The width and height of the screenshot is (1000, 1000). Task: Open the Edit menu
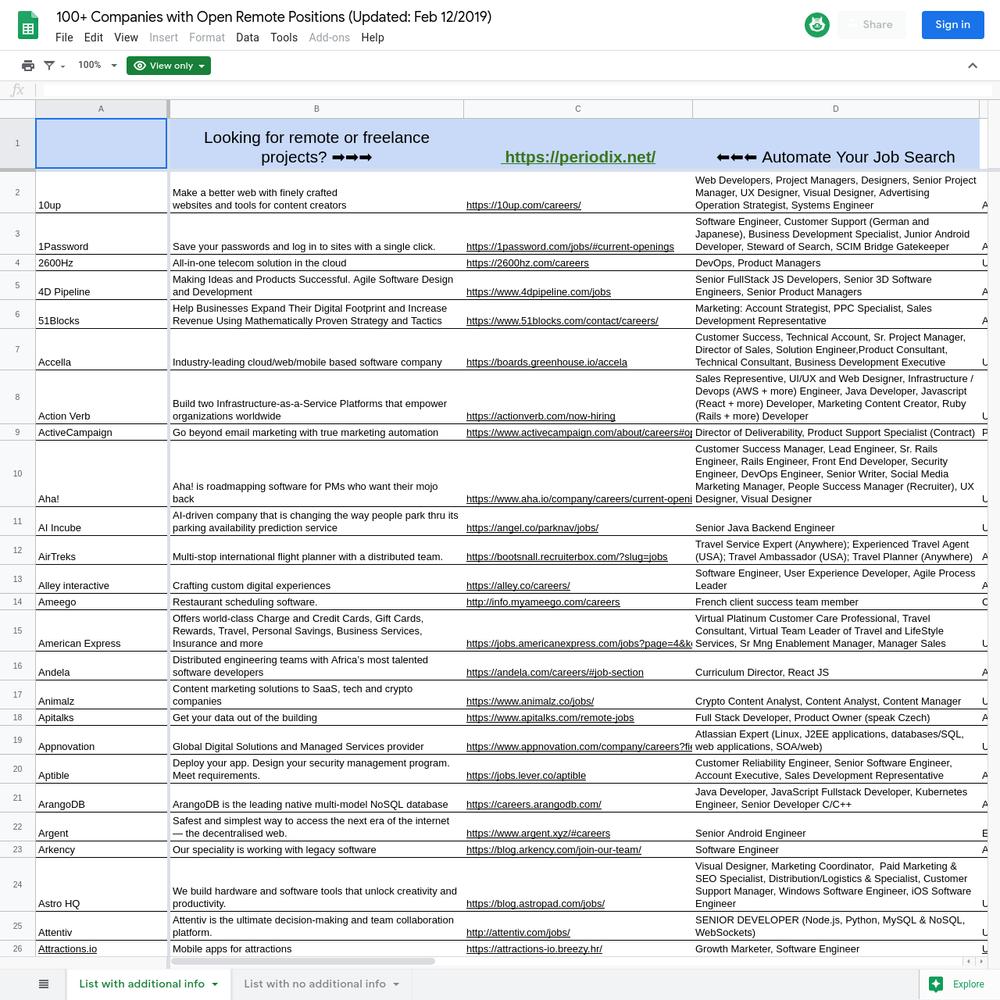point(93,38)
